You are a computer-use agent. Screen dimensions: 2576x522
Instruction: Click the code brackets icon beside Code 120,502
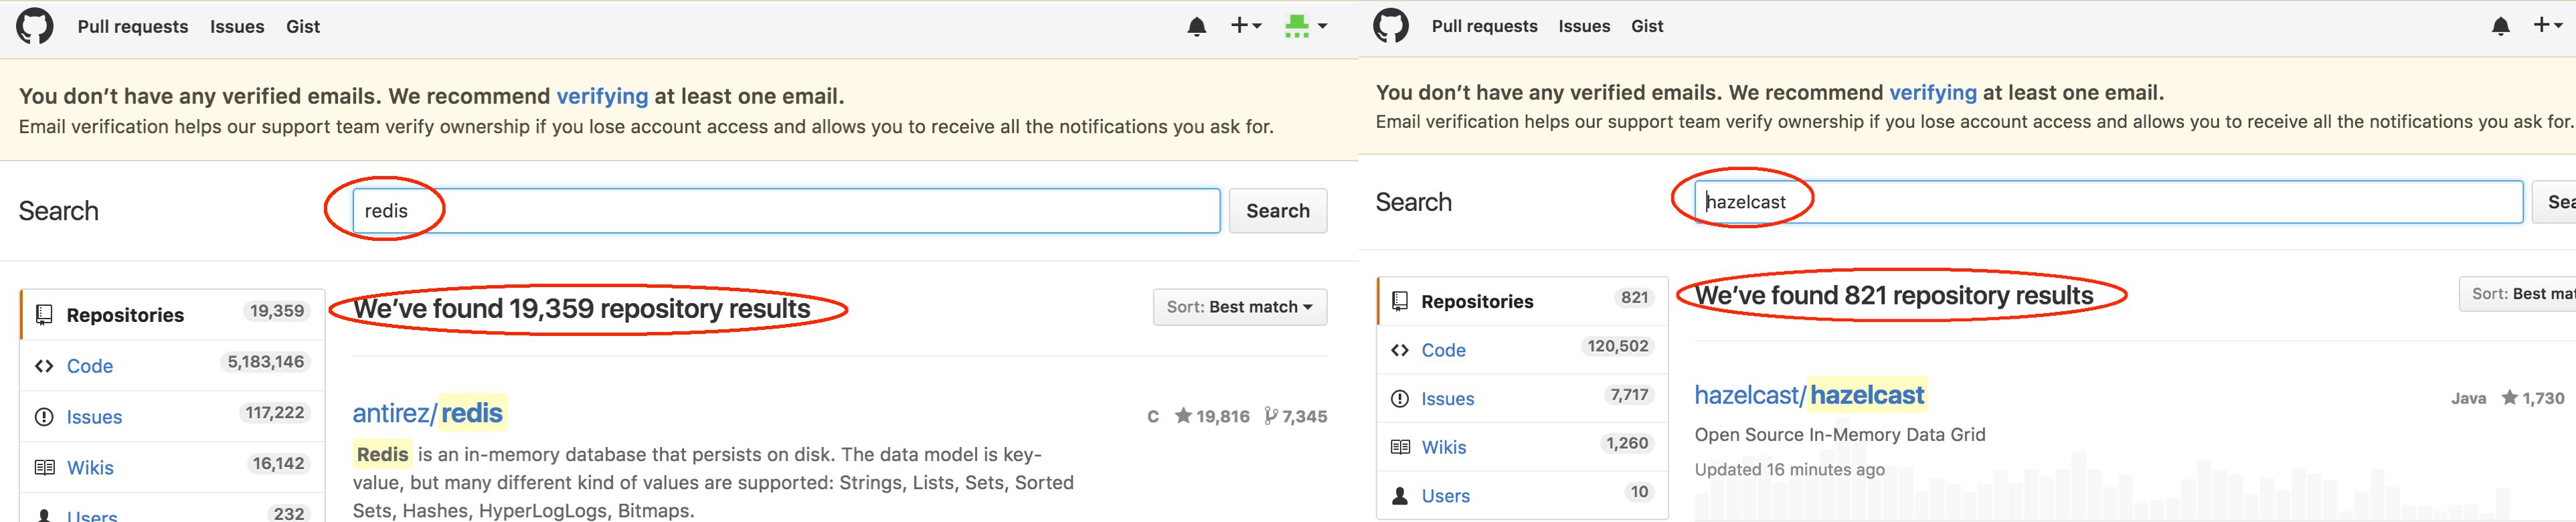(x=1400, y=350)
